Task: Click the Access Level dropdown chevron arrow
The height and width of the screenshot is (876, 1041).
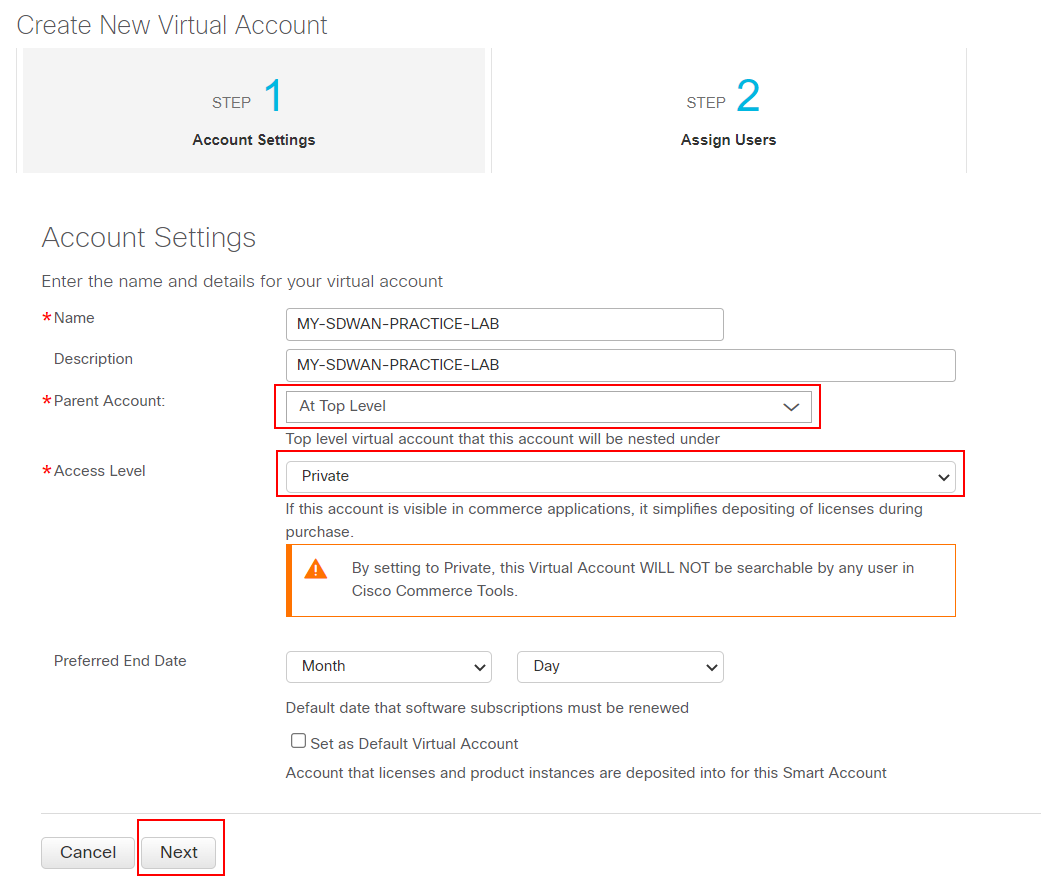Action: [943, 477]
